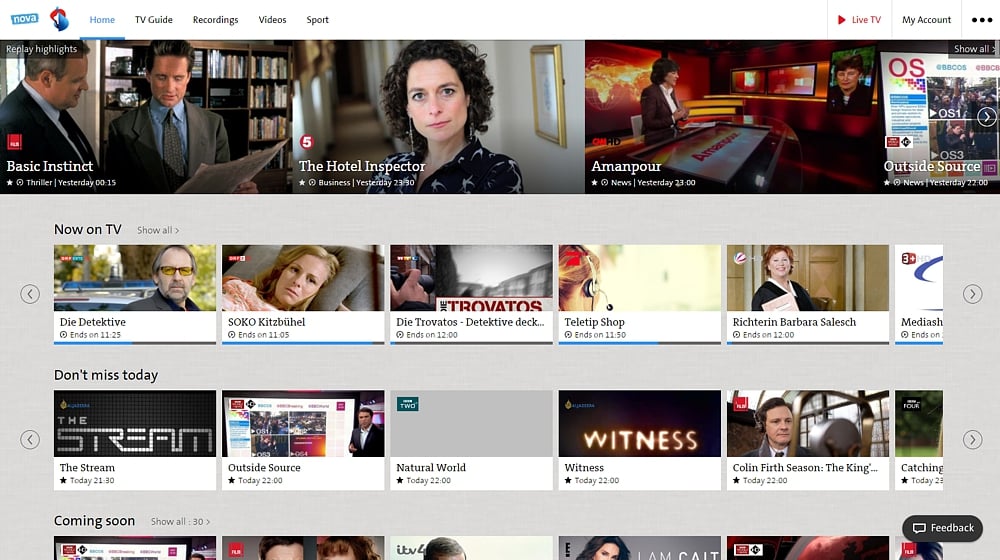This screenshot has width=1000, height=560.
Task: Click the Feedback button
Action: coord(943,528)
